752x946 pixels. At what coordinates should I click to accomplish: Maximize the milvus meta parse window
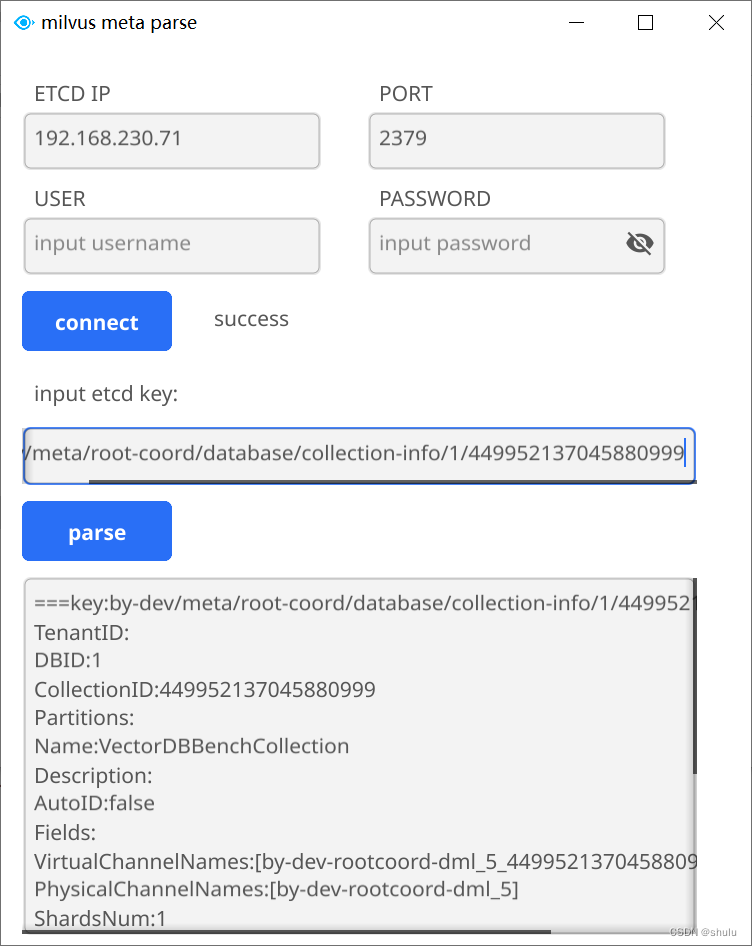(645, 23)
